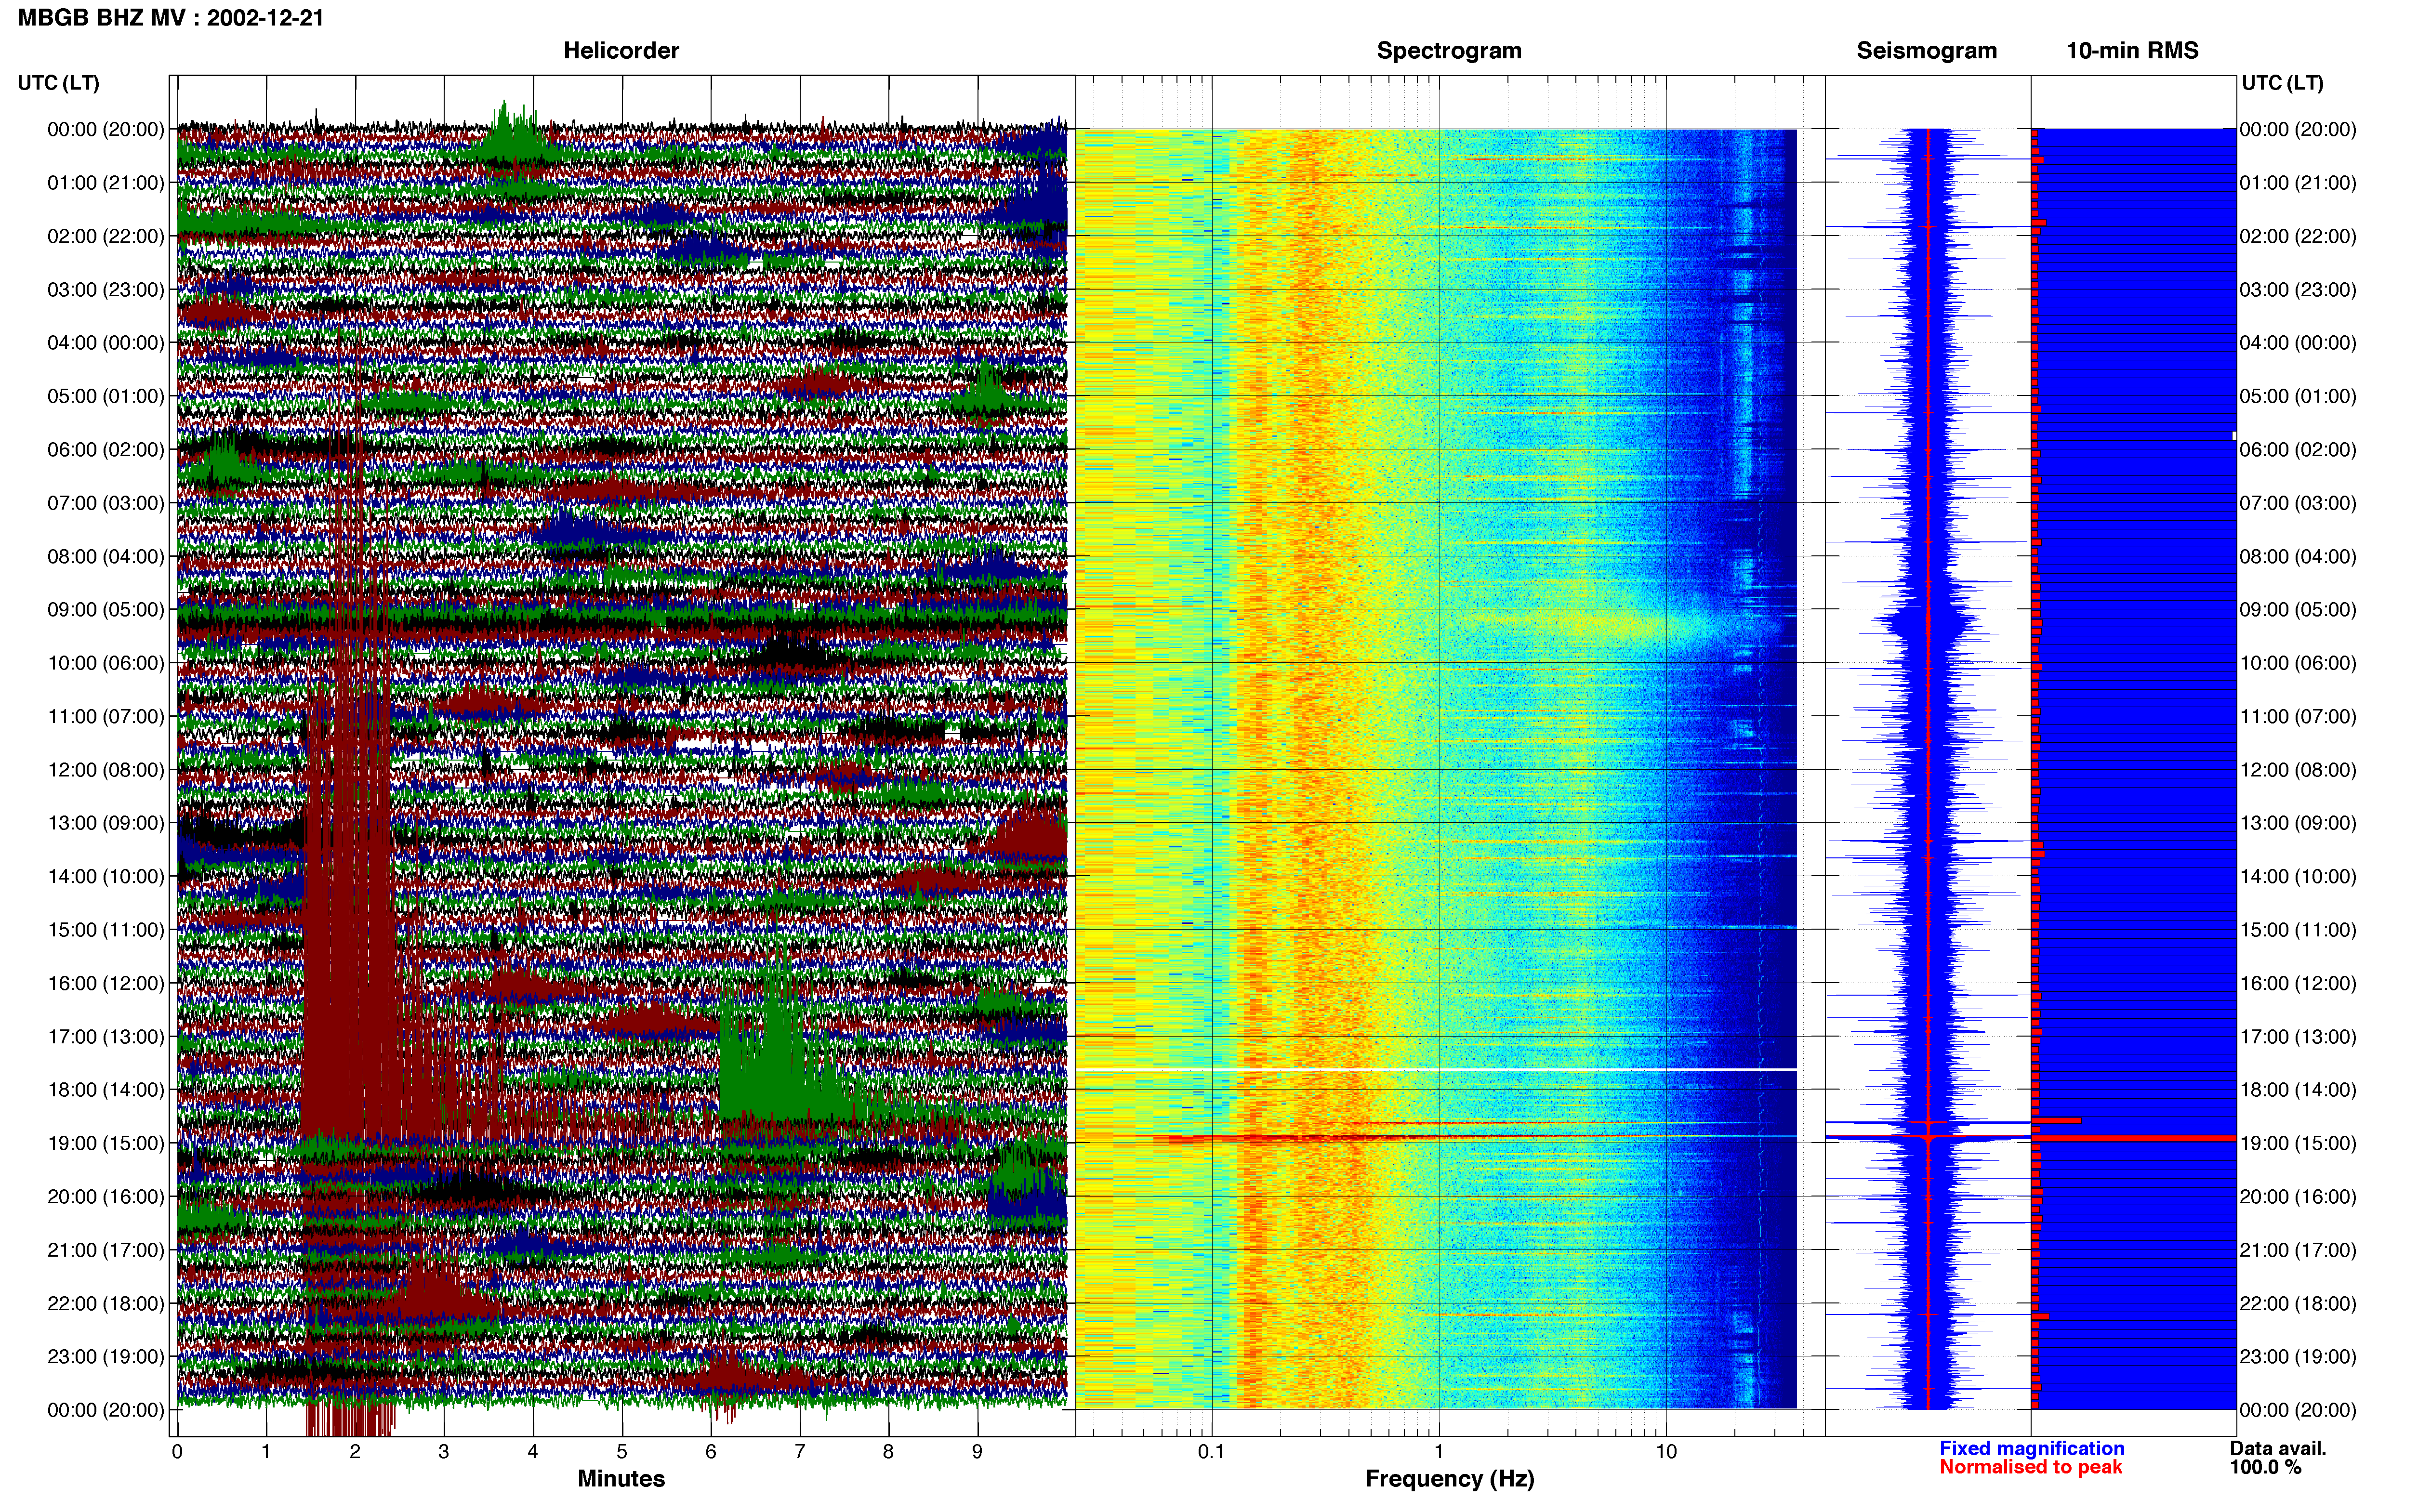The width and height of the screenshot is (2418, 1512).
Task: Click left time label '15:00 (11:00)'
Action: (106, 930)
